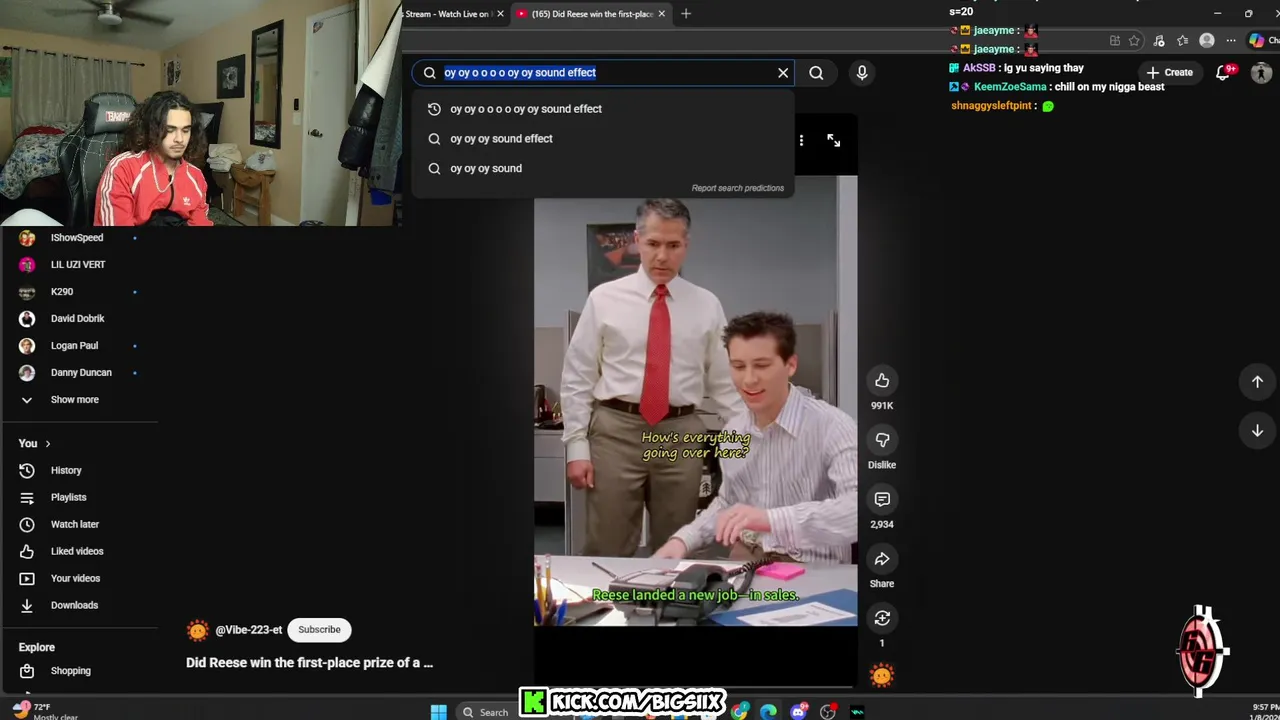Open David Dobrik subscription channel

click(x=79, y=319)
